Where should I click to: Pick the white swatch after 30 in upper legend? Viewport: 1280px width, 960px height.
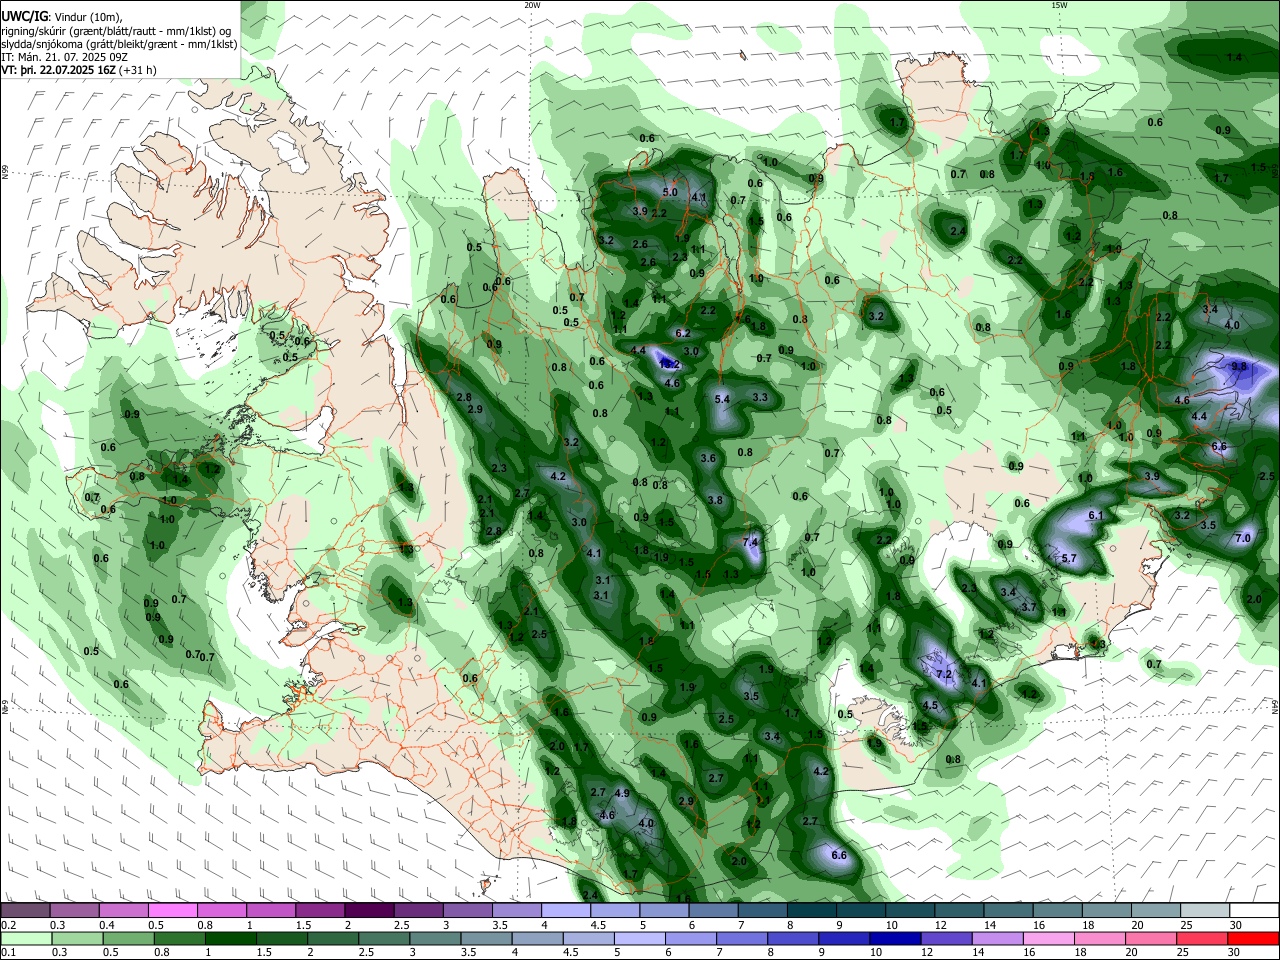1255,910
